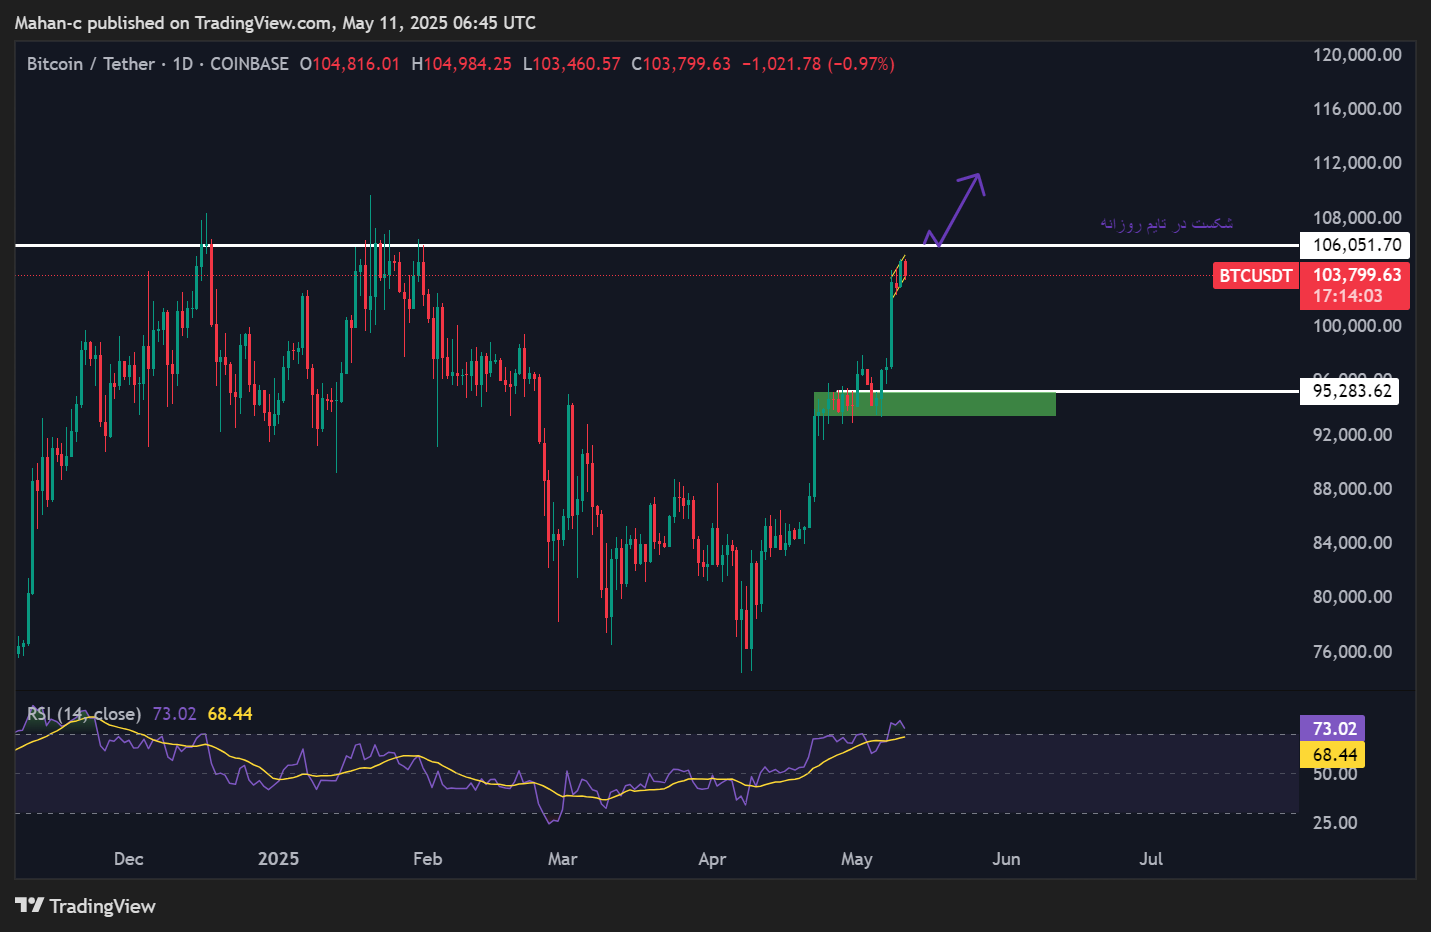The width and height of the screenshot is (1431, 932).
Task: Select the small flag pattern on latest candles
Action: pos(899,275)
